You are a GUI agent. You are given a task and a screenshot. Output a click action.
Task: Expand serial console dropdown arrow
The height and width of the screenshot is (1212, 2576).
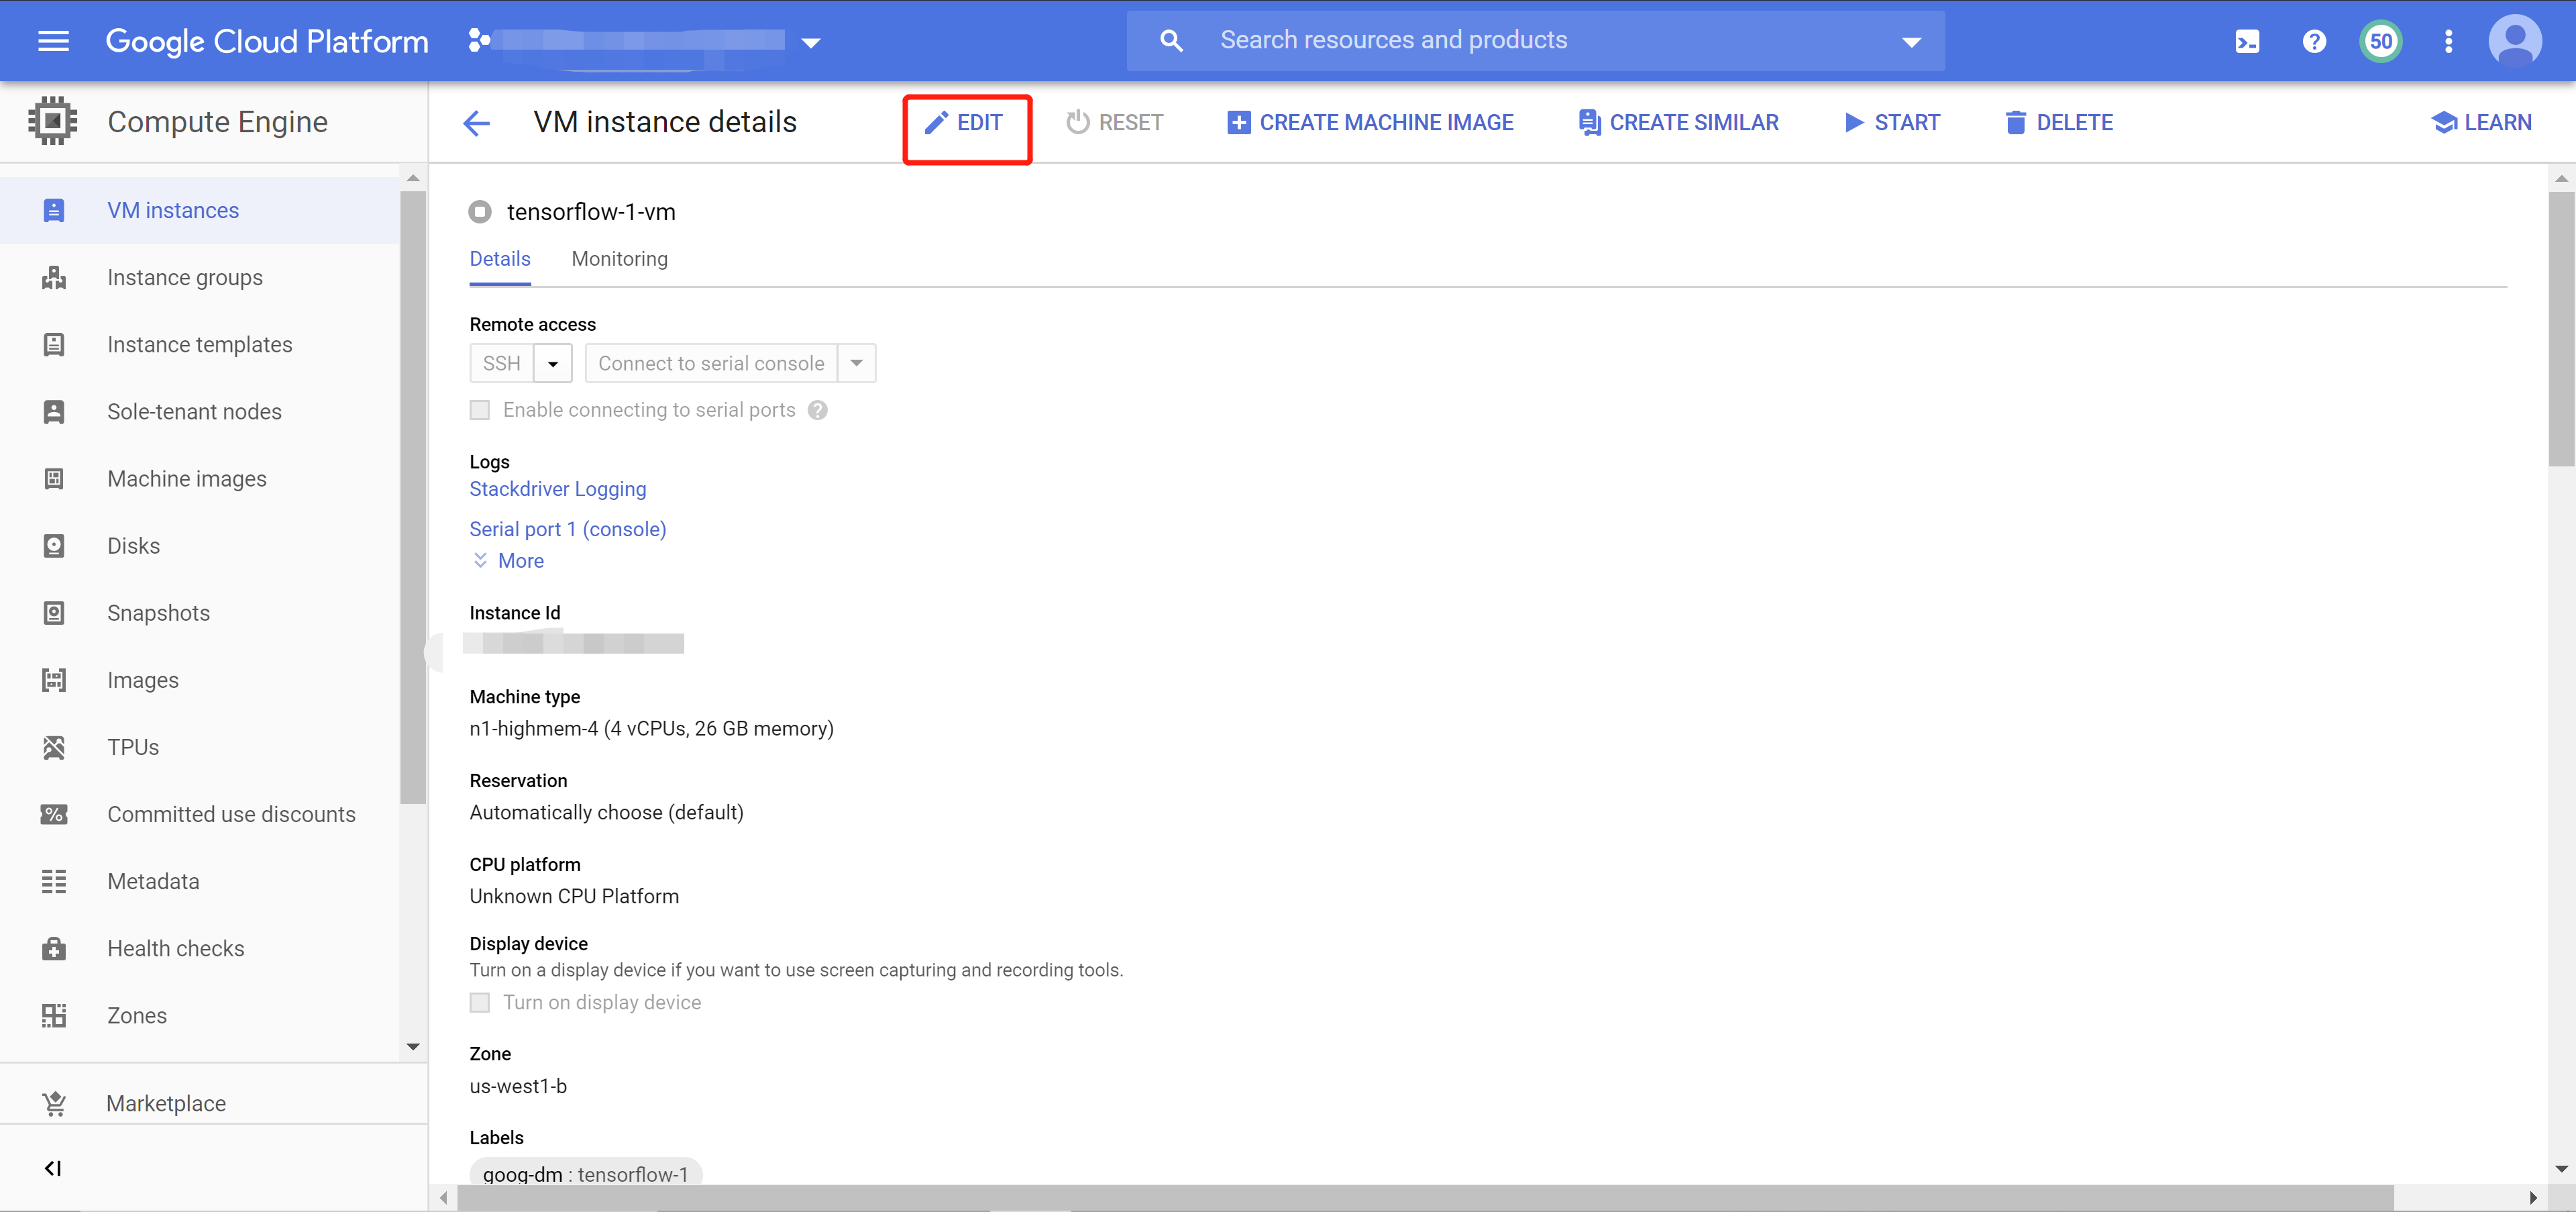(856, 363)
